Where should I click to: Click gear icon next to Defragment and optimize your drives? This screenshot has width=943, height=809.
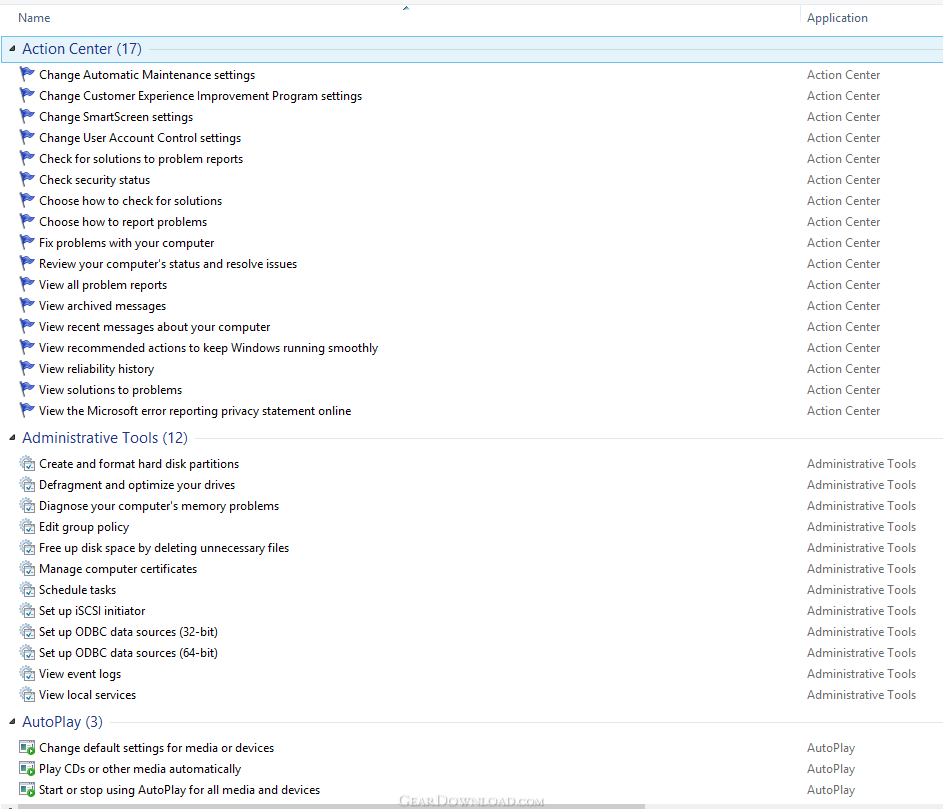click(27, 484)
